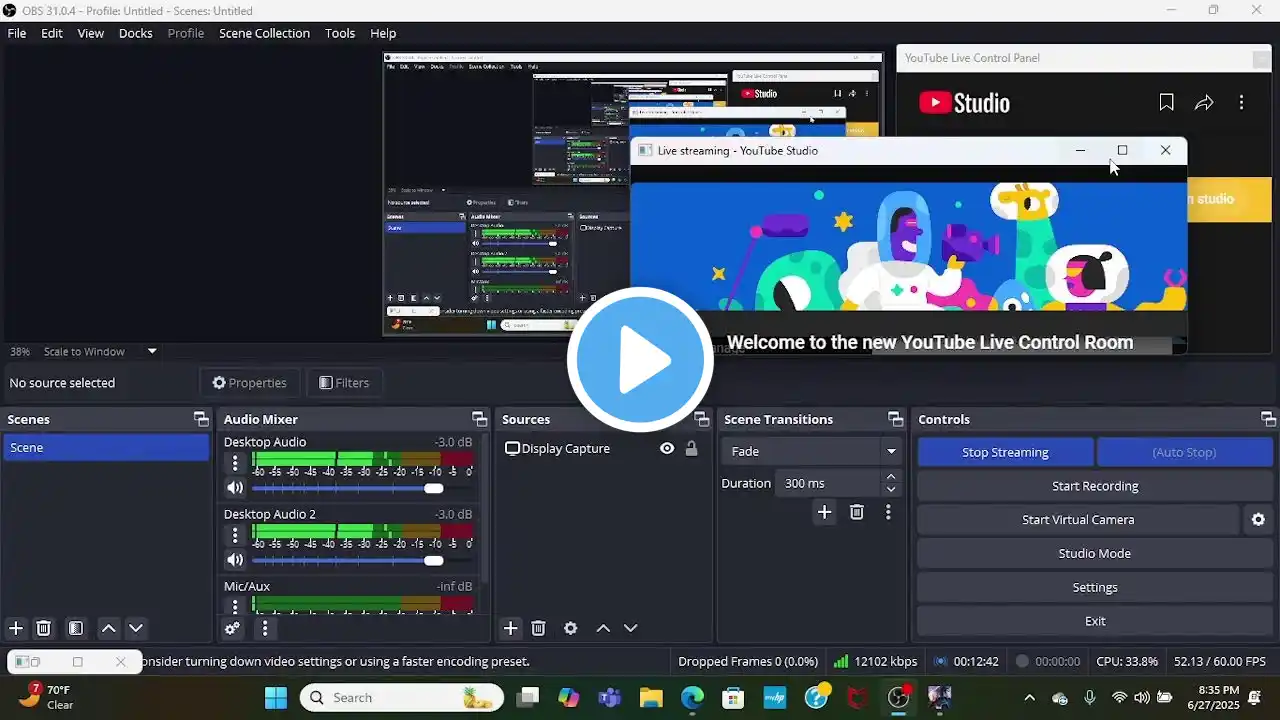Viewport: 1280px width, 720px height.
Task: Open the Scene Collection menu
Action: (265, 33)
